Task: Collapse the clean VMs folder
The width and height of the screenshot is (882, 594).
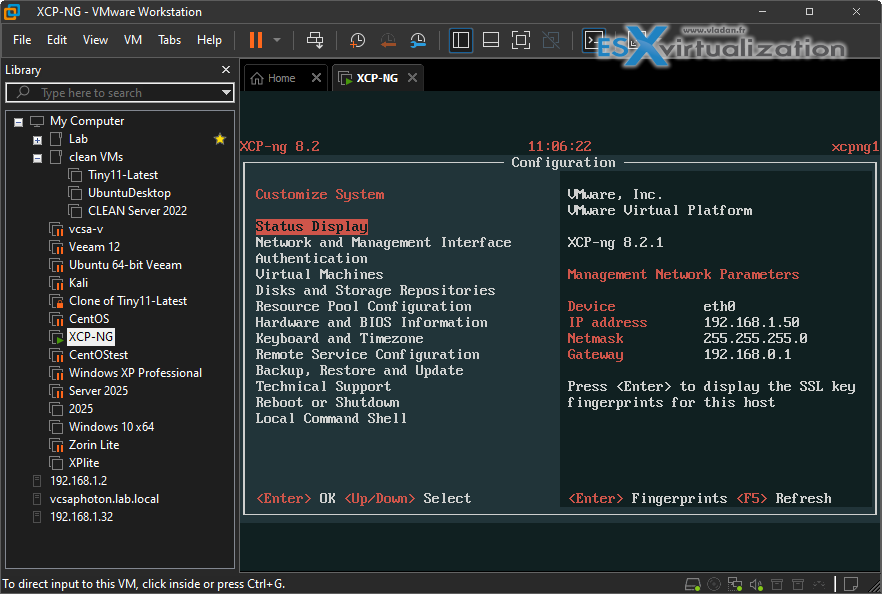Action: [37, 158]
